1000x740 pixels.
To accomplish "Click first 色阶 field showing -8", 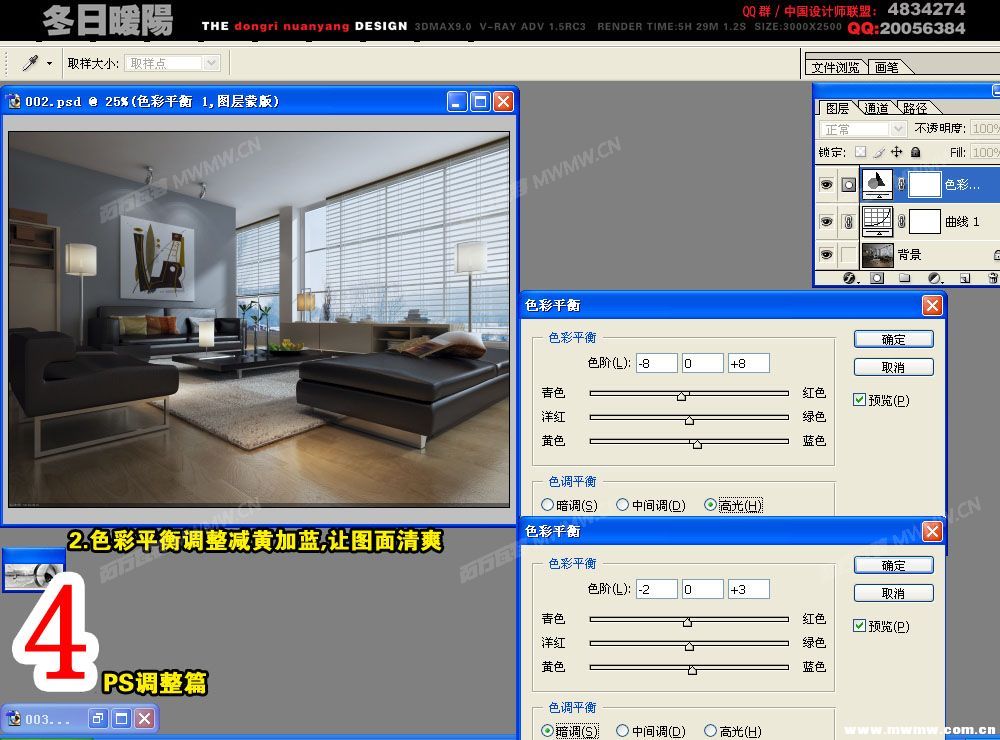I will (657, 363).
